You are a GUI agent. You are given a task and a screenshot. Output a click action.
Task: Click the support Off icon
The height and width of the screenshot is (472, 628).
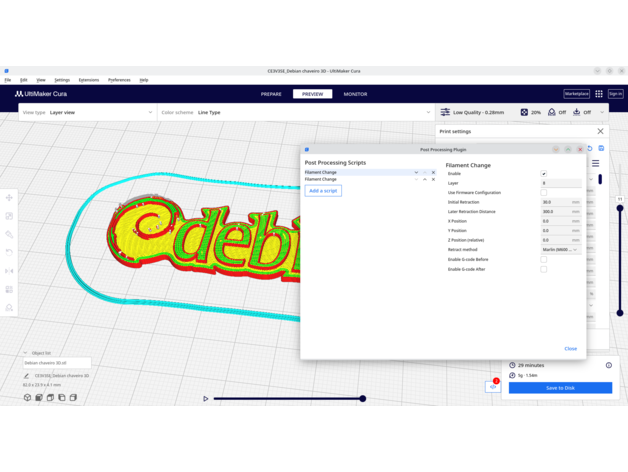(x=552, y=112)
